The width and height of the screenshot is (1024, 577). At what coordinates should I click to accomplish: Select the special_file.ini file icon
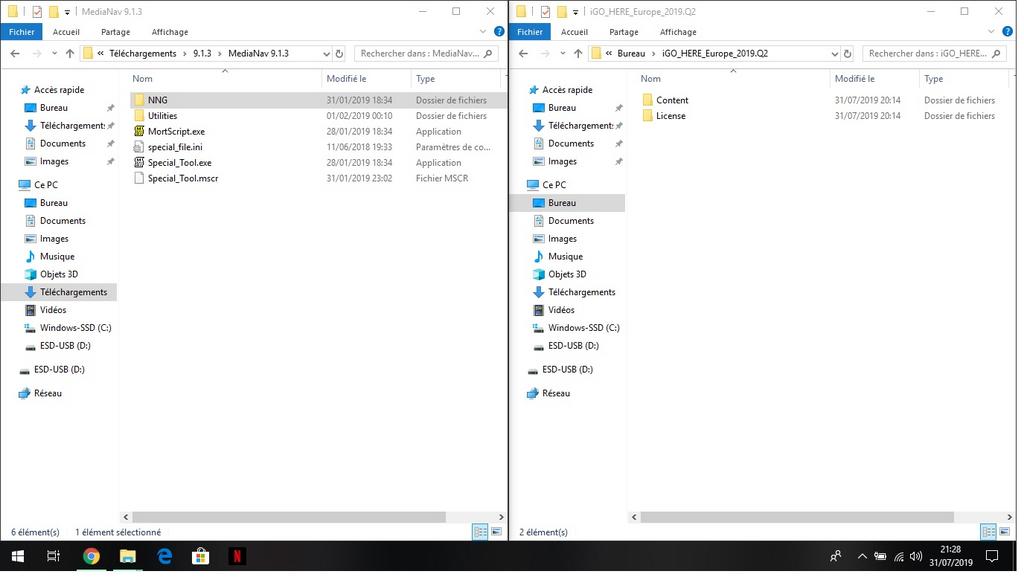click(138, 147)
